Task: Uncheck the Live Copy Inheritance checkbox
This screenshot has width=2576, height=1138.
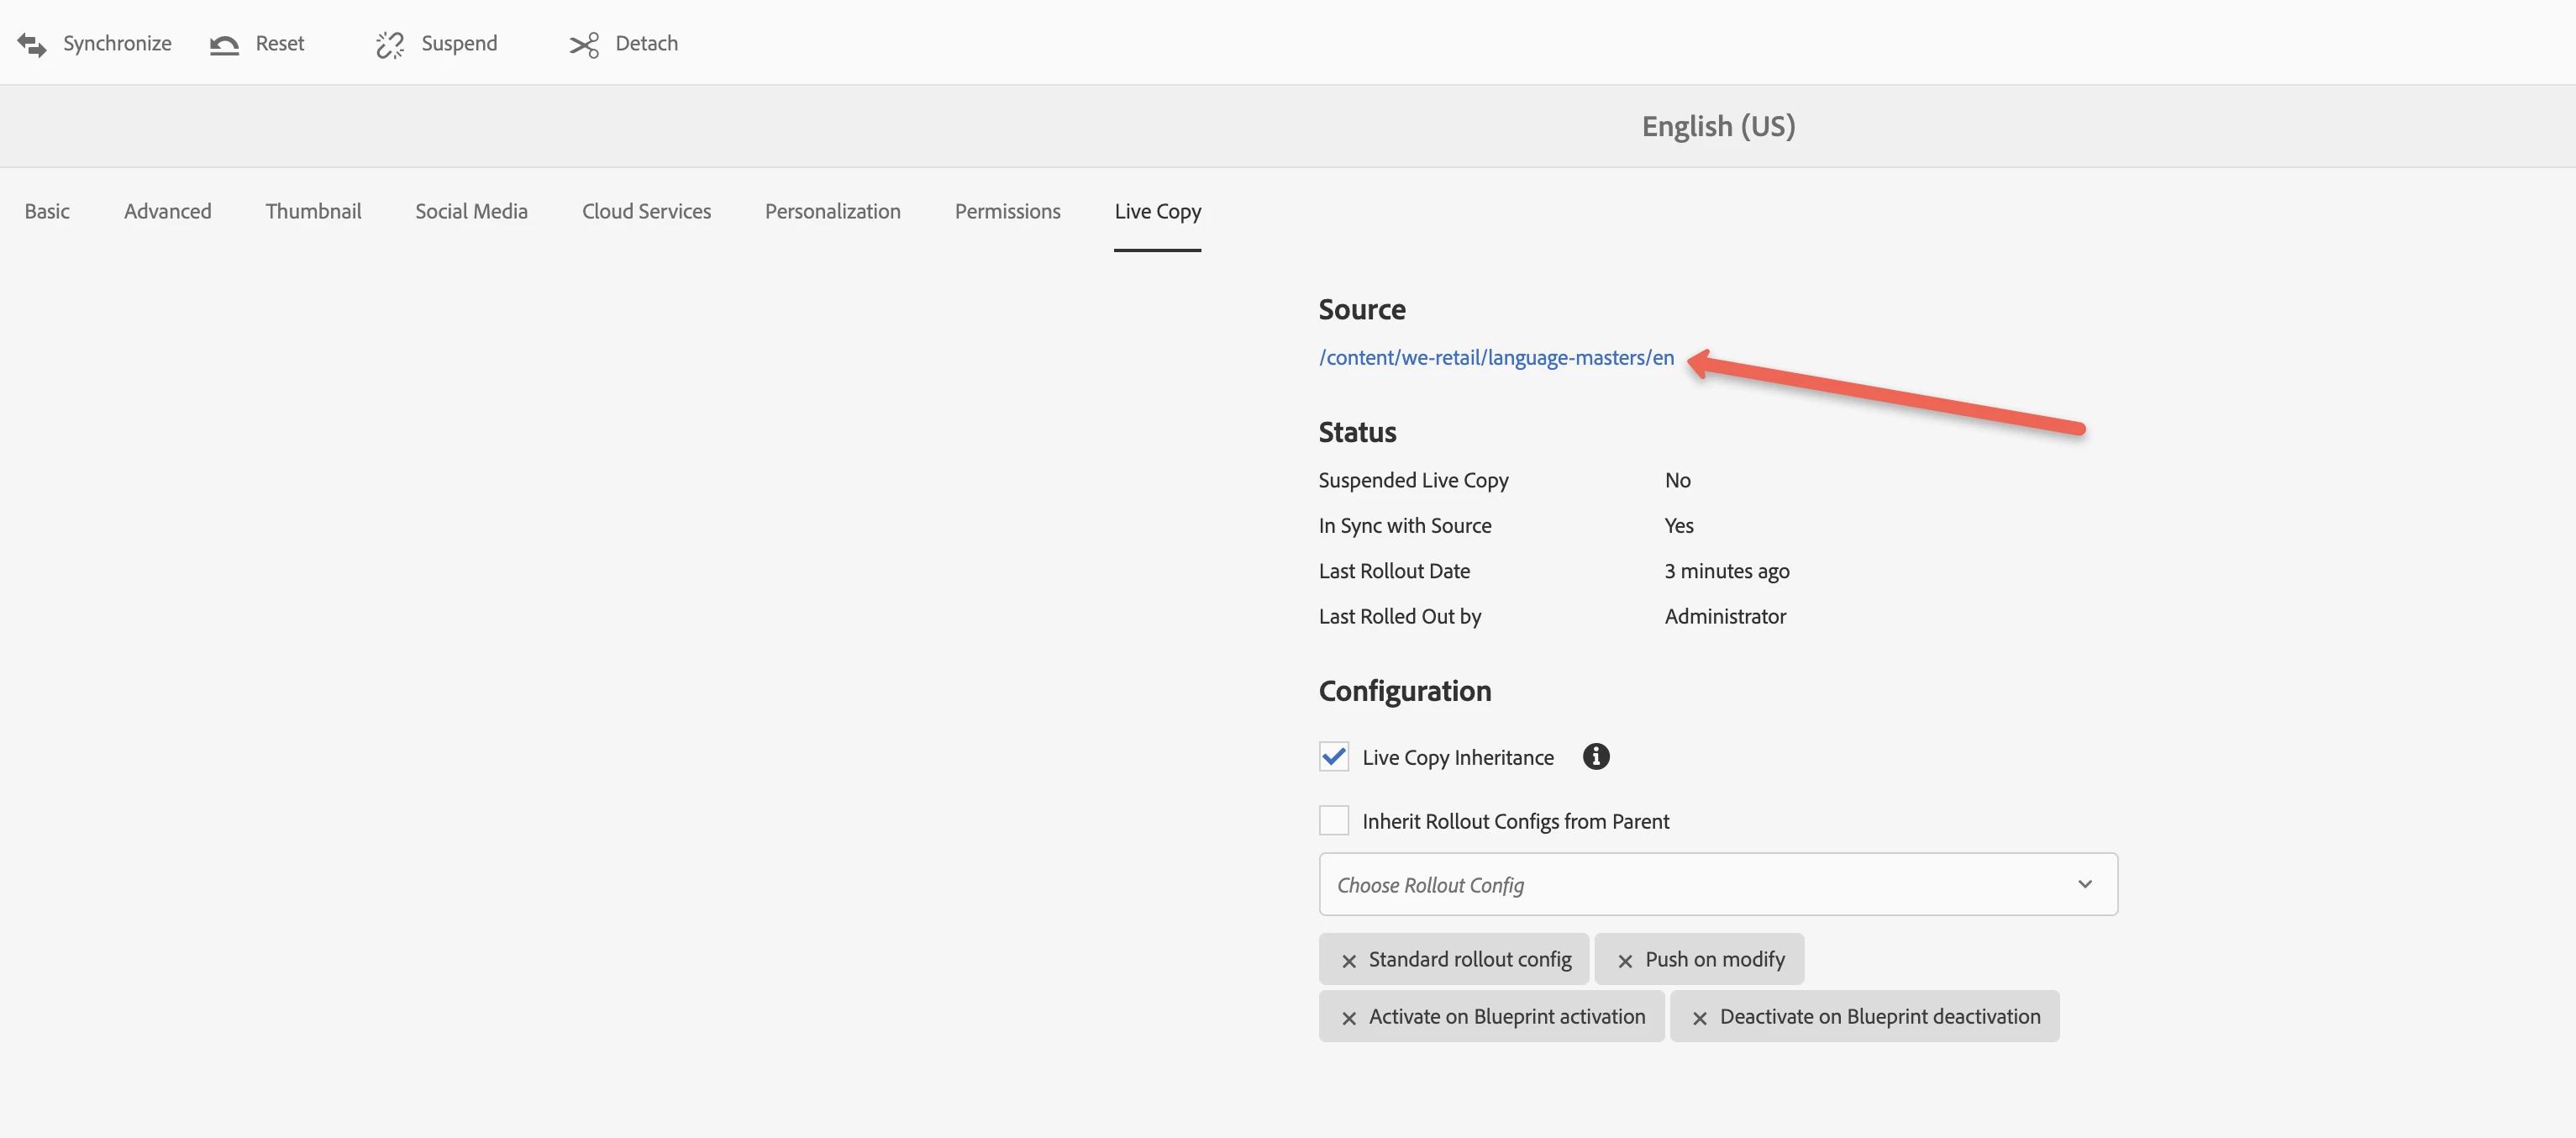Action: coord(1334,757)
